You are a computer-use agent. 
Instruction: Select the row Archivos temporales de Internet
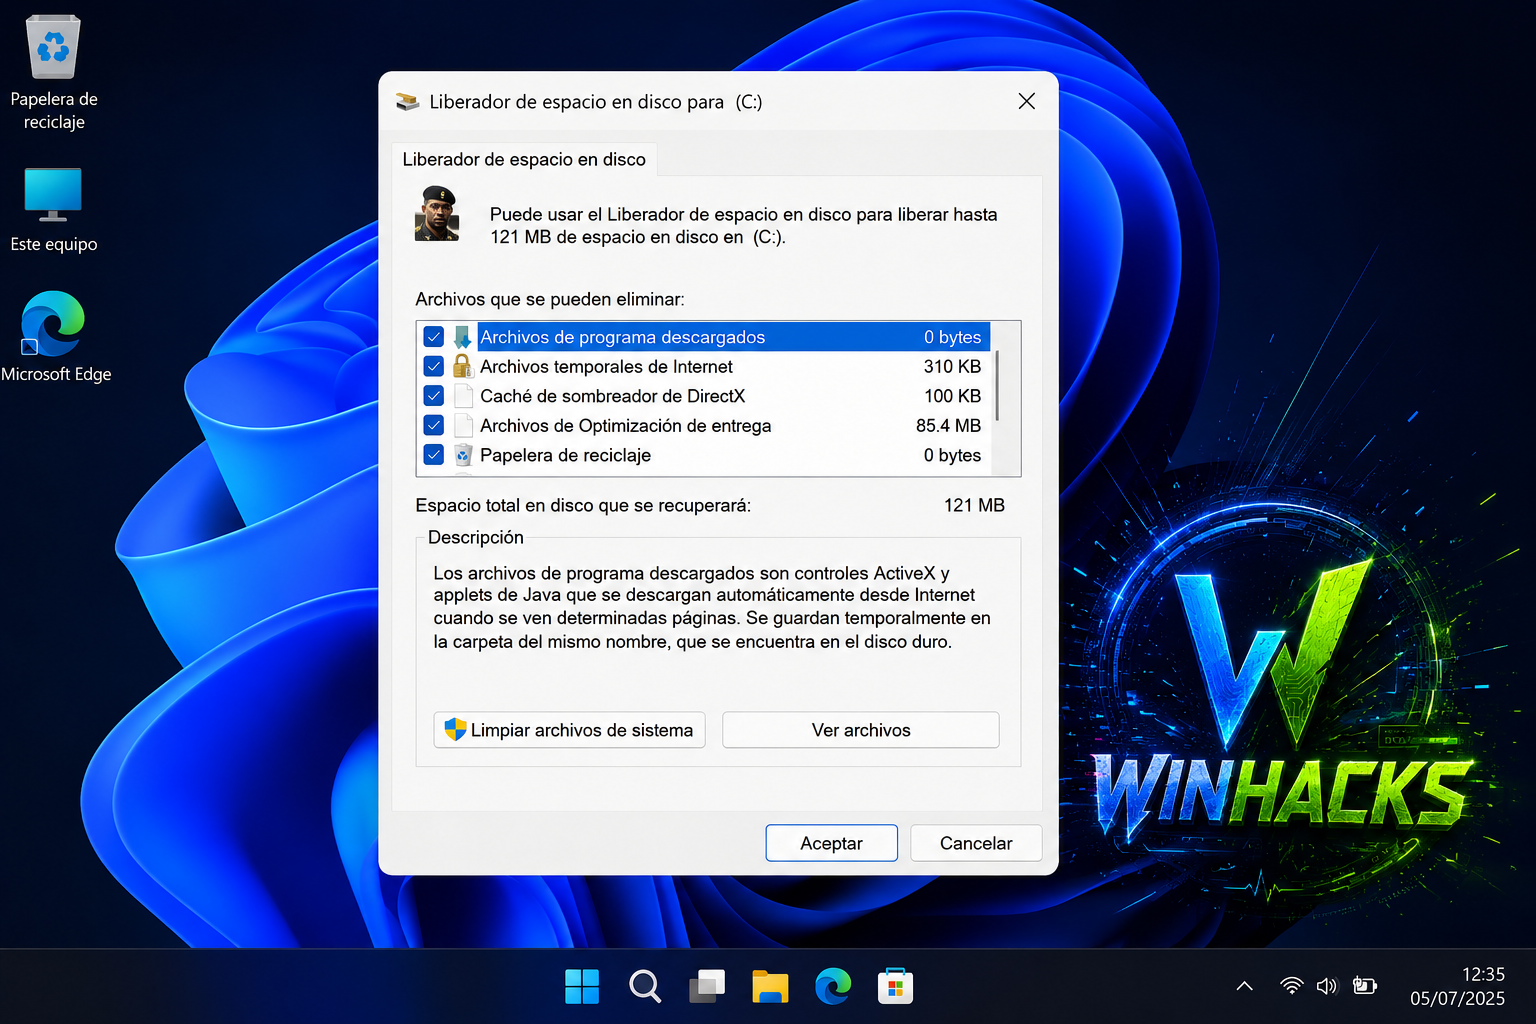pos(706,366)
